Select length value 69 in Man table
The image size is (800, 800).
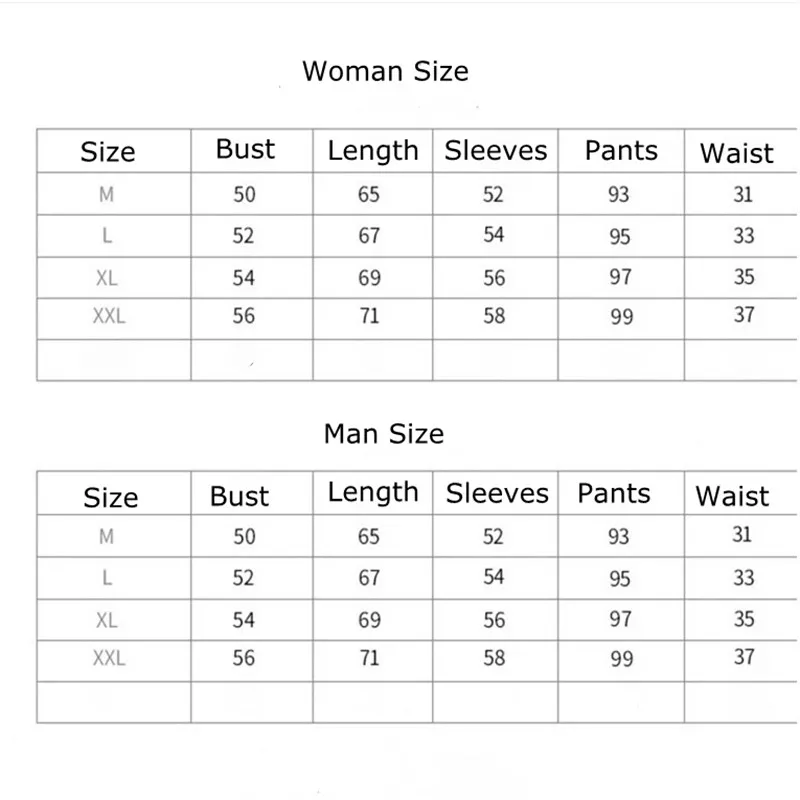(369, 620)
